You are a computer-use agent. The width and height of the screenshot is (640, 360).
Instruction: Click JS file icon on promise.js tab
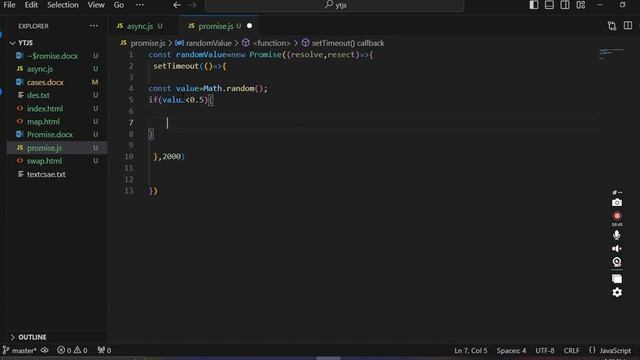[x=191, y=26]
